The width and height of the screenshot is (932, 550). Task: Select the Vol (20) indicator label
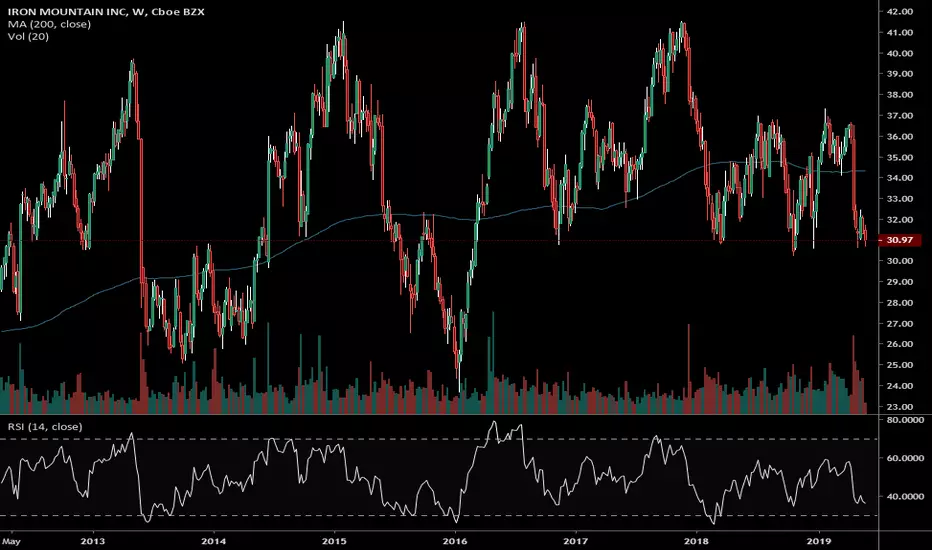[29, 37]
